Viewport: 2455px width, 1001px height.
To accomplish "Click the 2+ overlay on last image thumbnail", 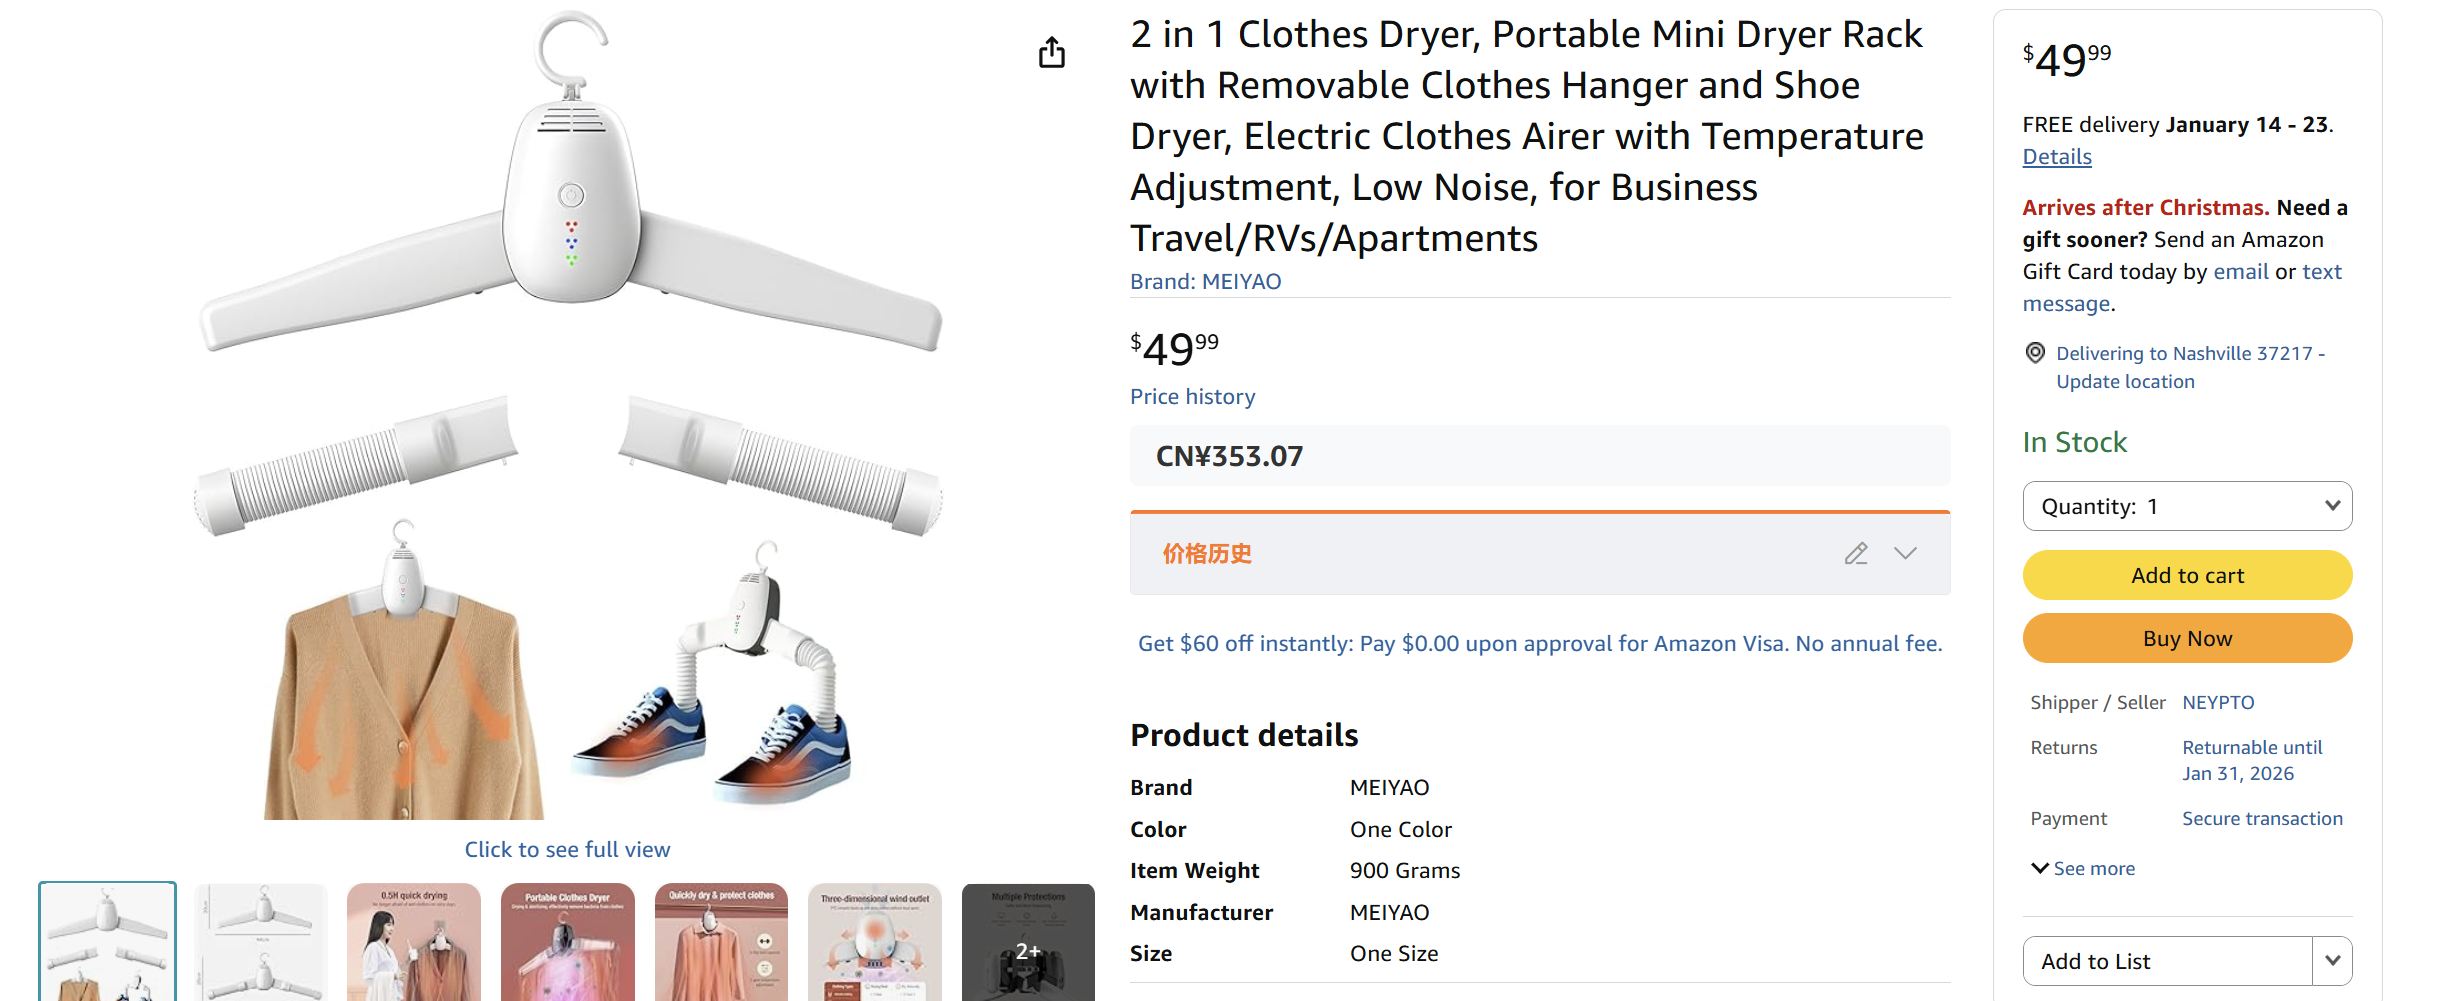I will coord(1027,952).
